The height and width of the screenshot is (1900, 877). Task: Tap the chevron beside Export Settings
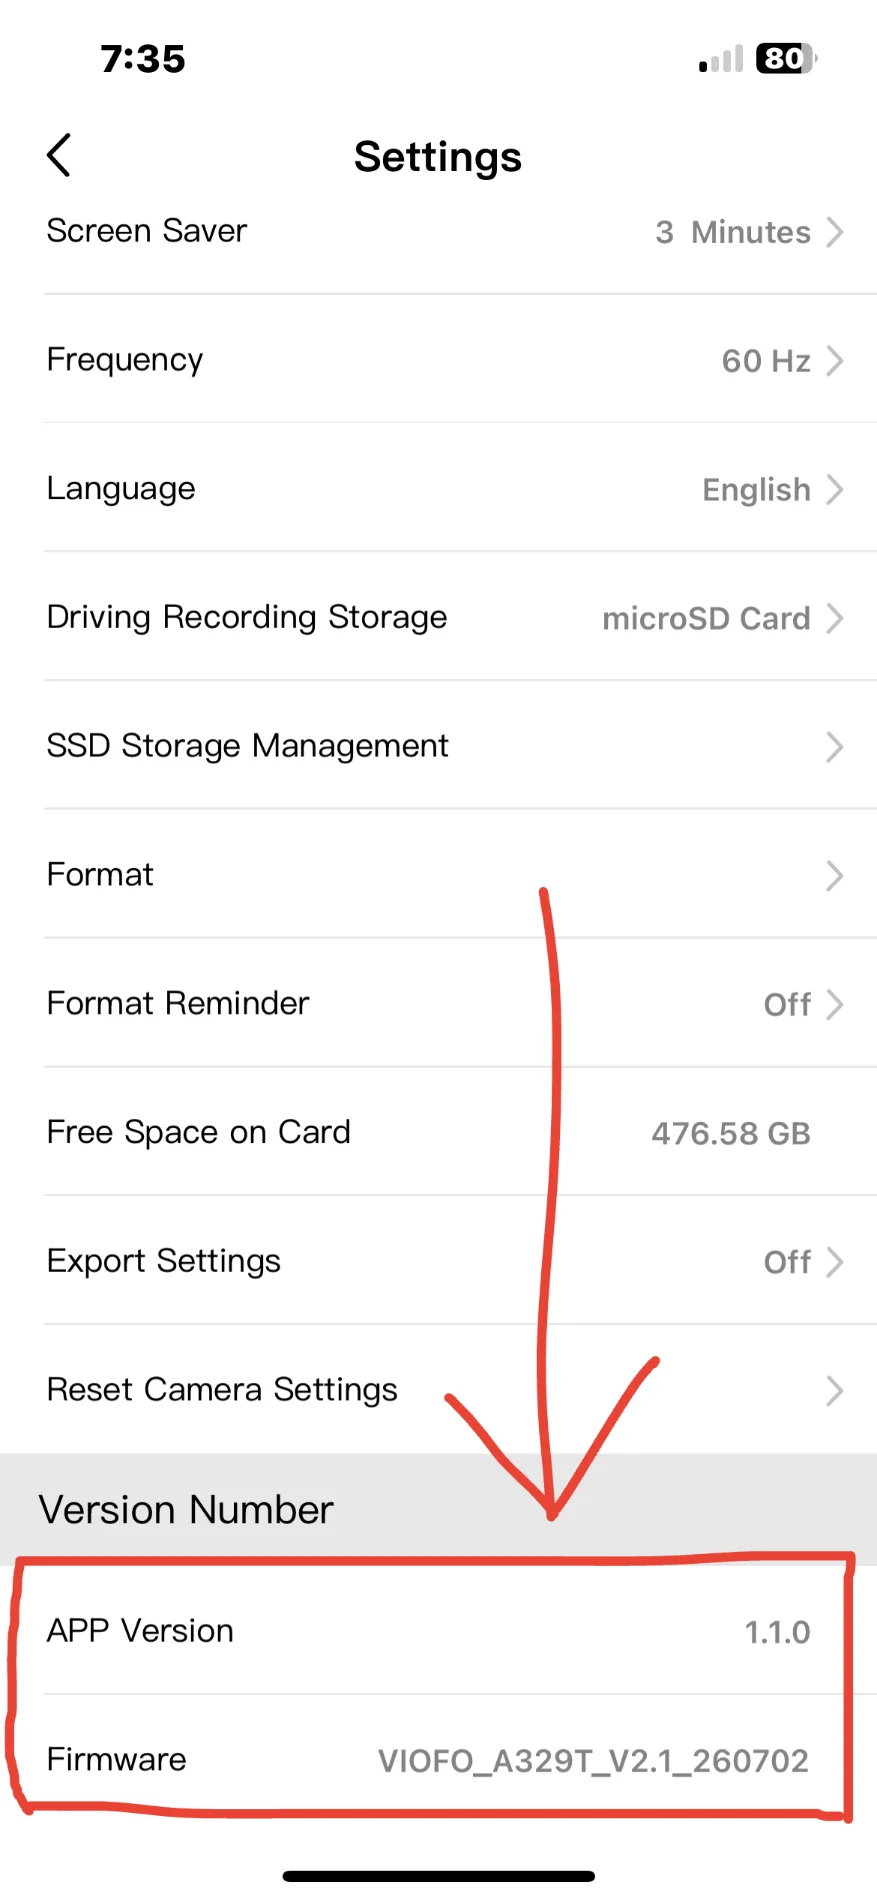(835, 1262)
